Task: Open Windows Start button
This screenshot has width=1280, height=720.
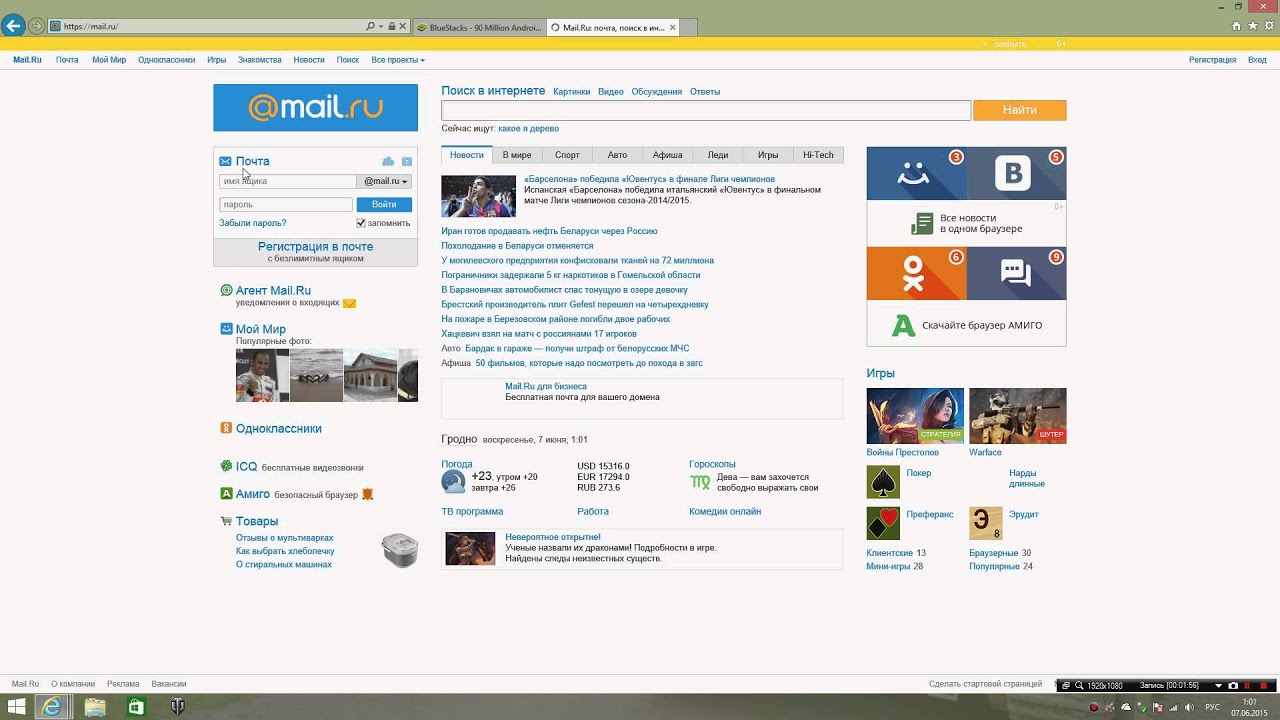Action: [16, 707]
